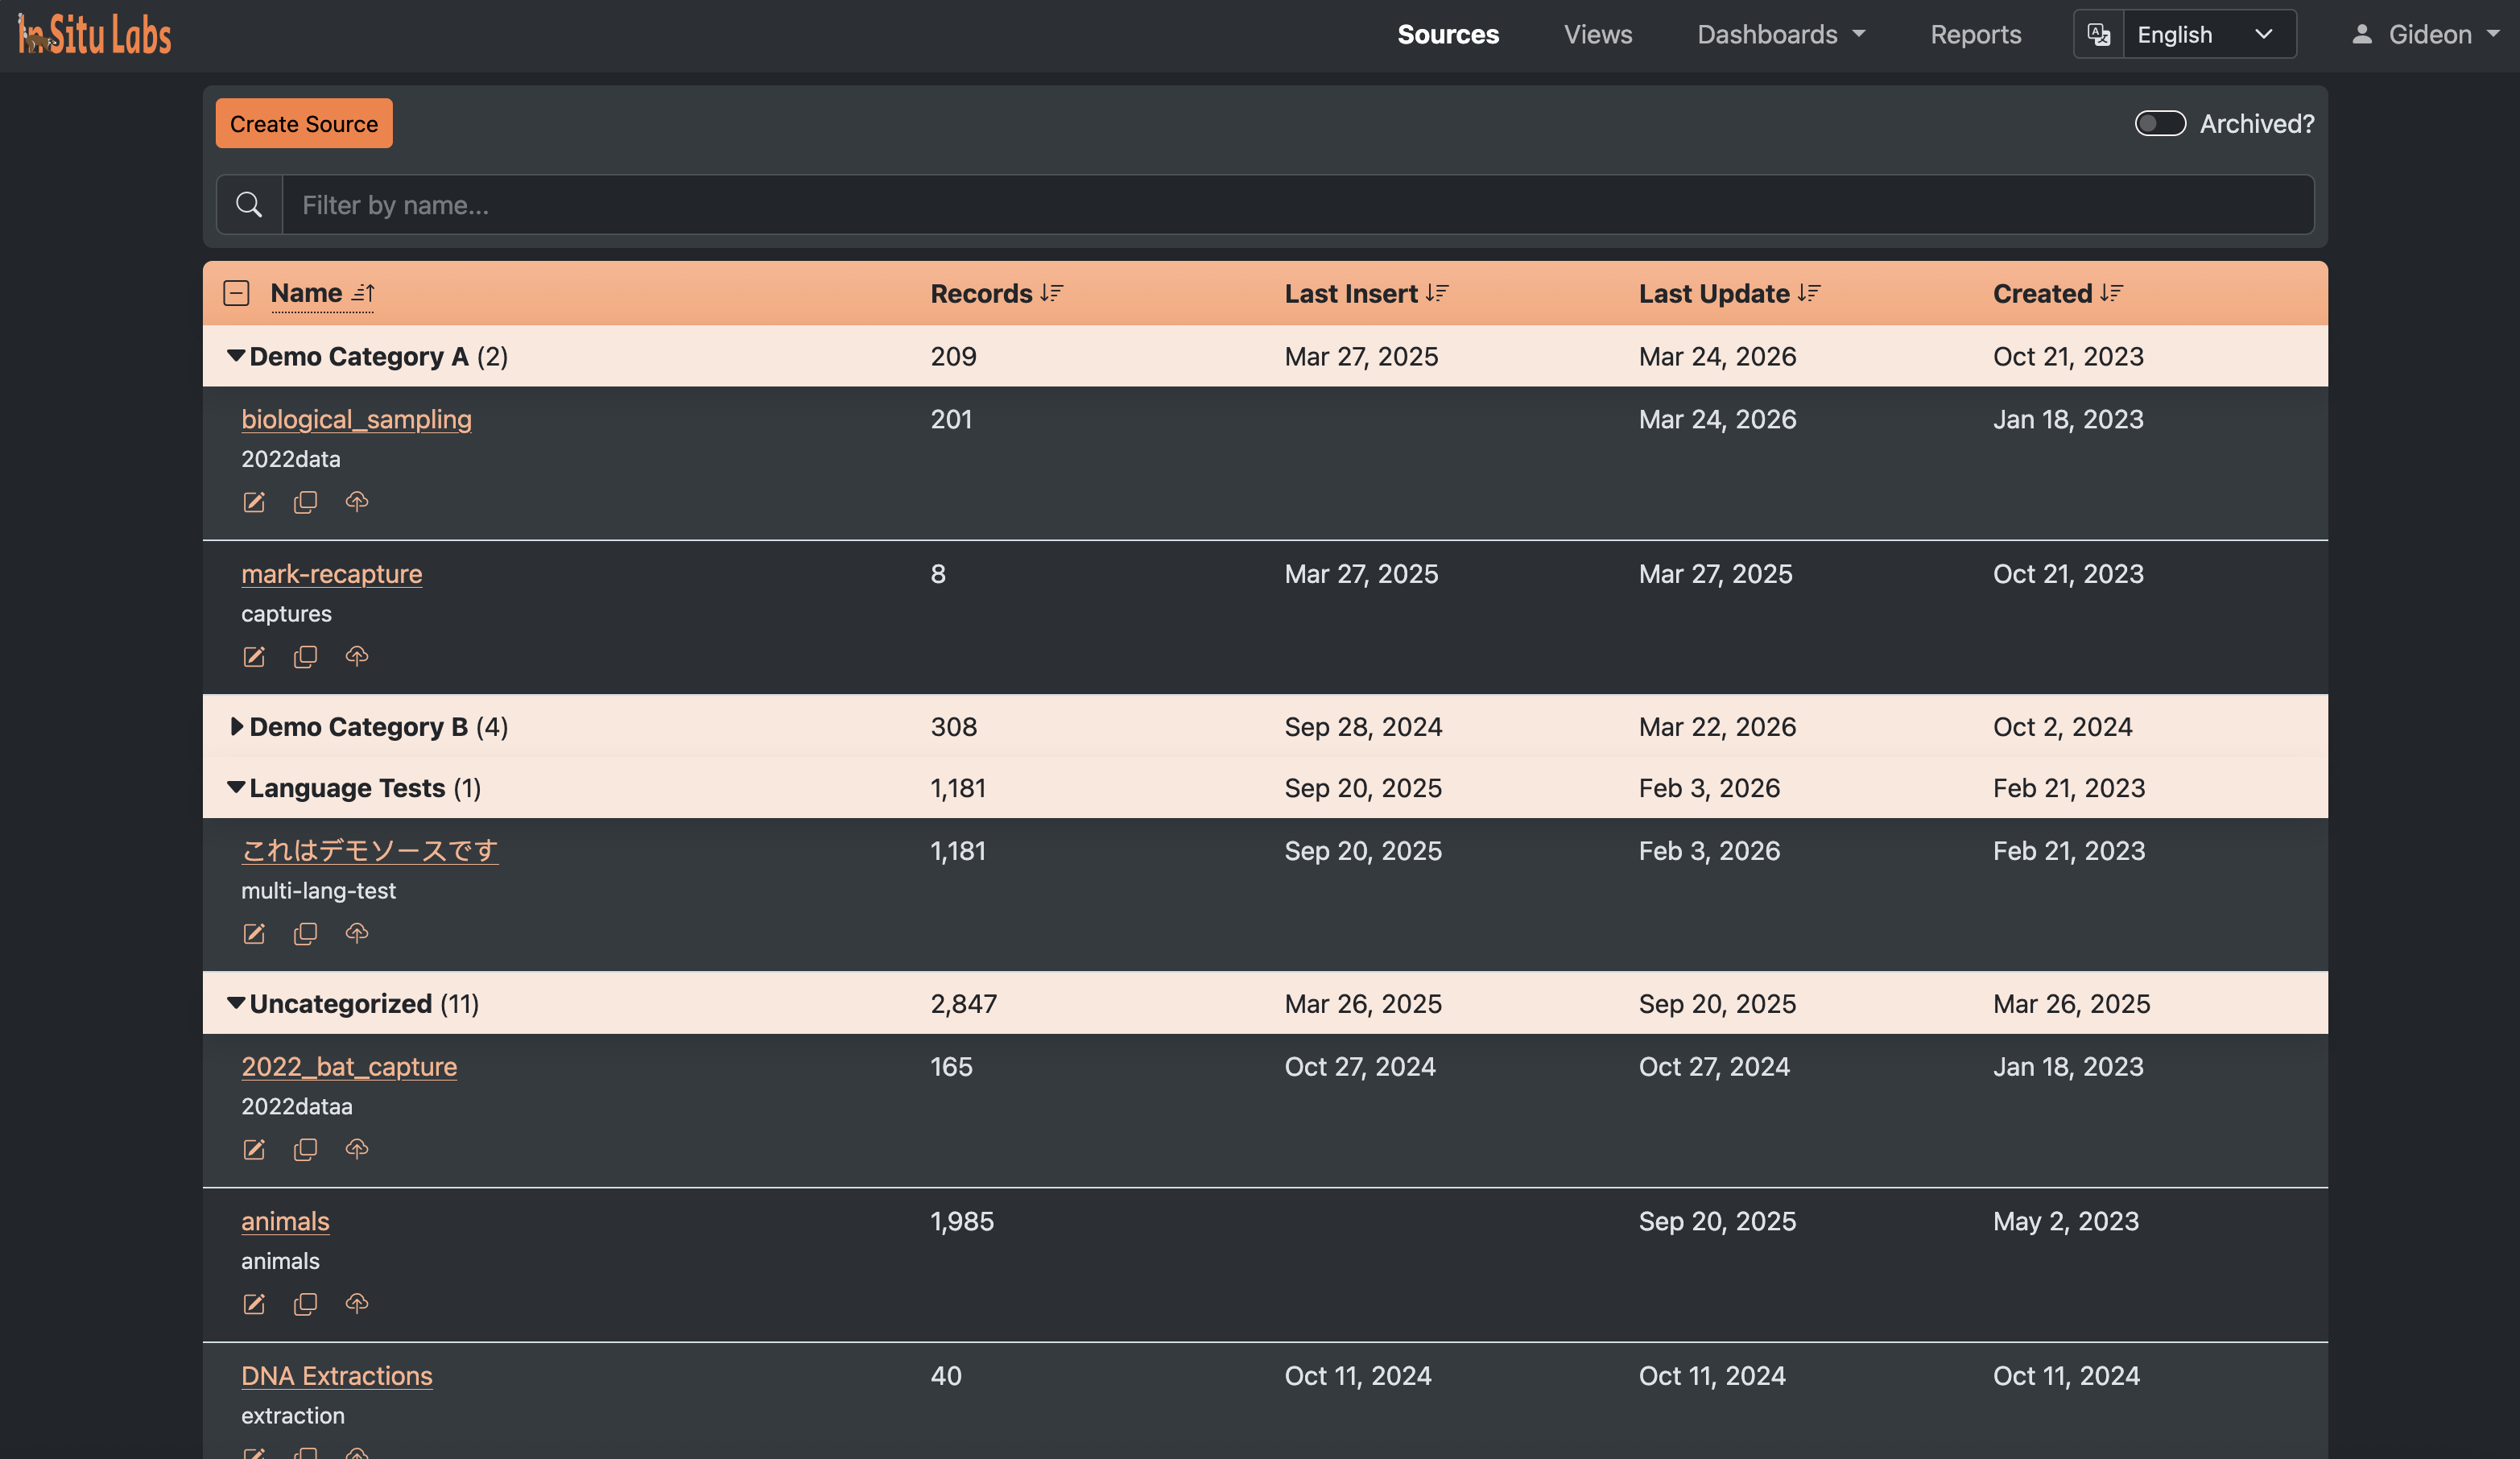Open the これはデモソースです source link
This screenshot has width=2520, height=1459.
click(x=369, y=850)
